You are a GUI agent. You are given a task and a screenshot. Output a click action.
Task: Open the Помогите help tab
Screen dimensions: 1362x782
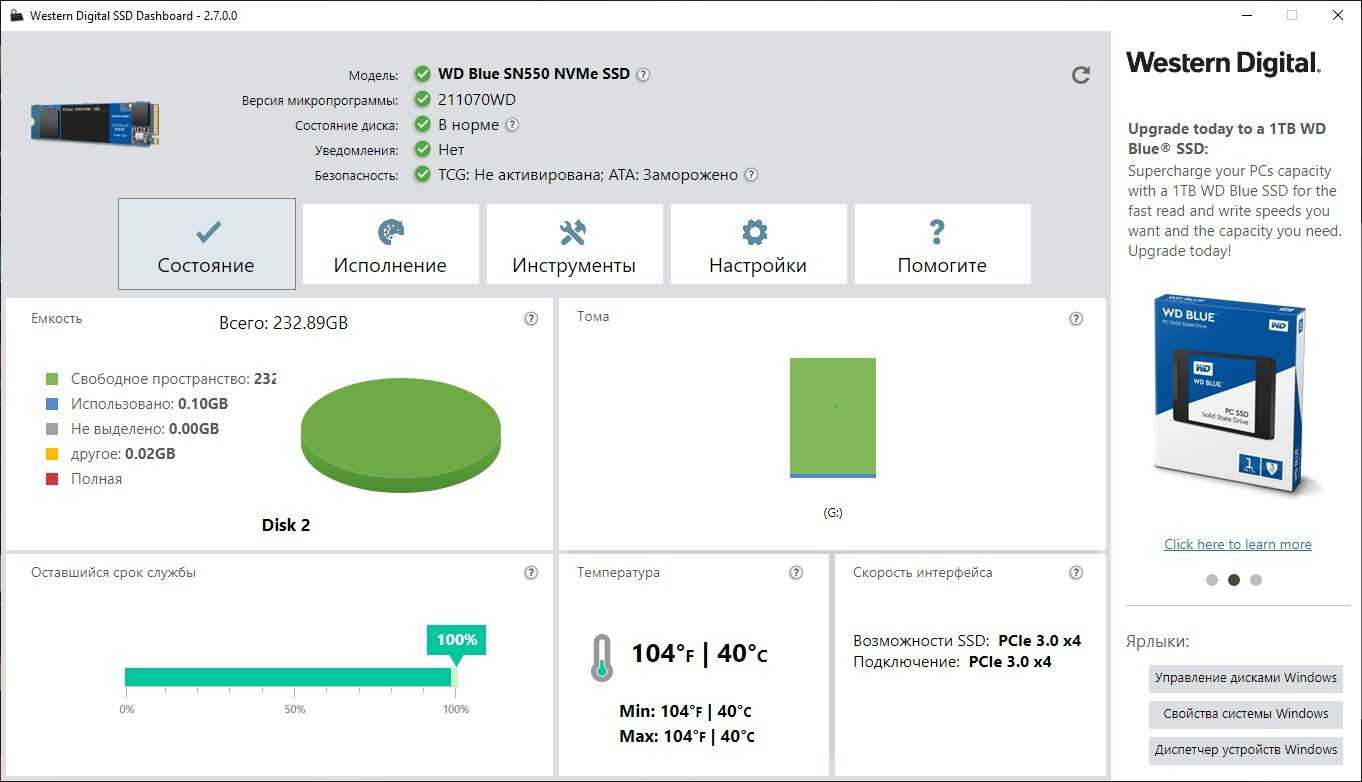pyautogui.click(x=942, y=244)
